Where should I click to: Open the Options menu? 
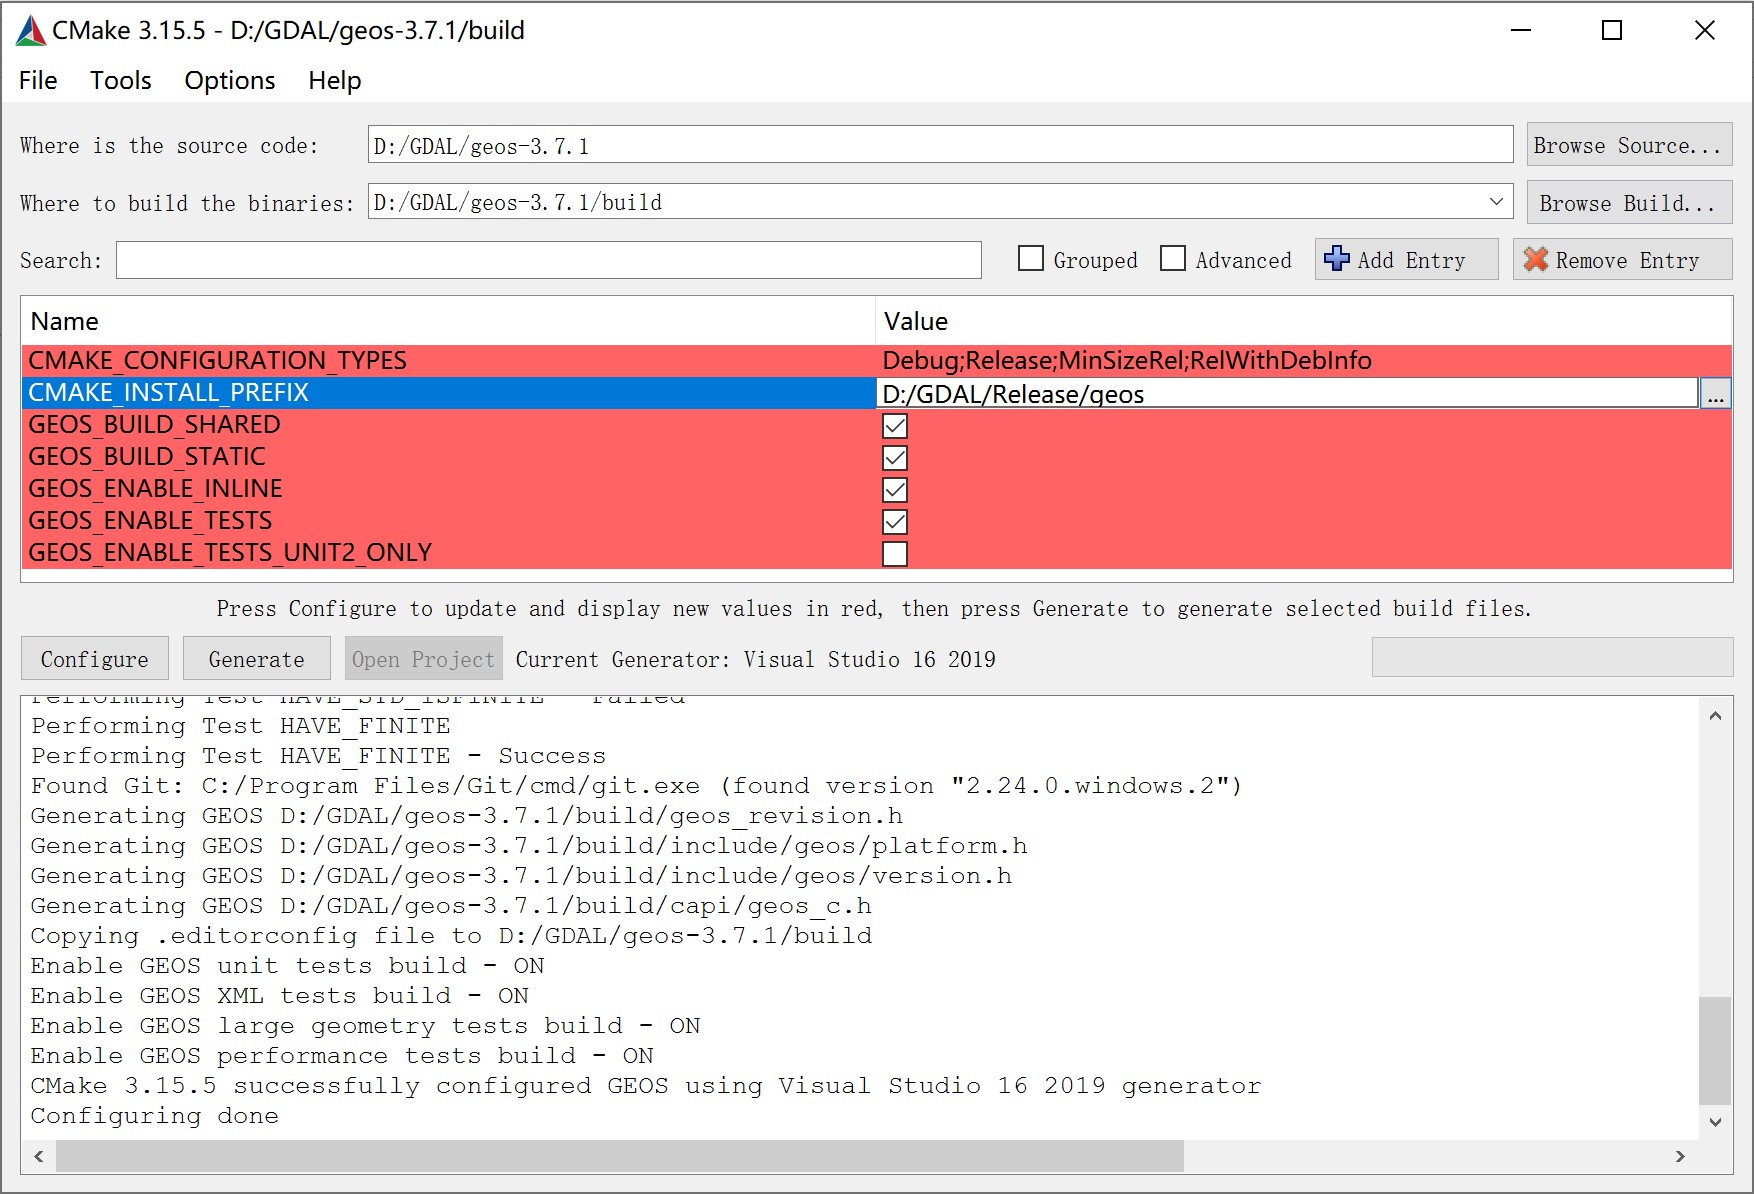coord(230,80)
